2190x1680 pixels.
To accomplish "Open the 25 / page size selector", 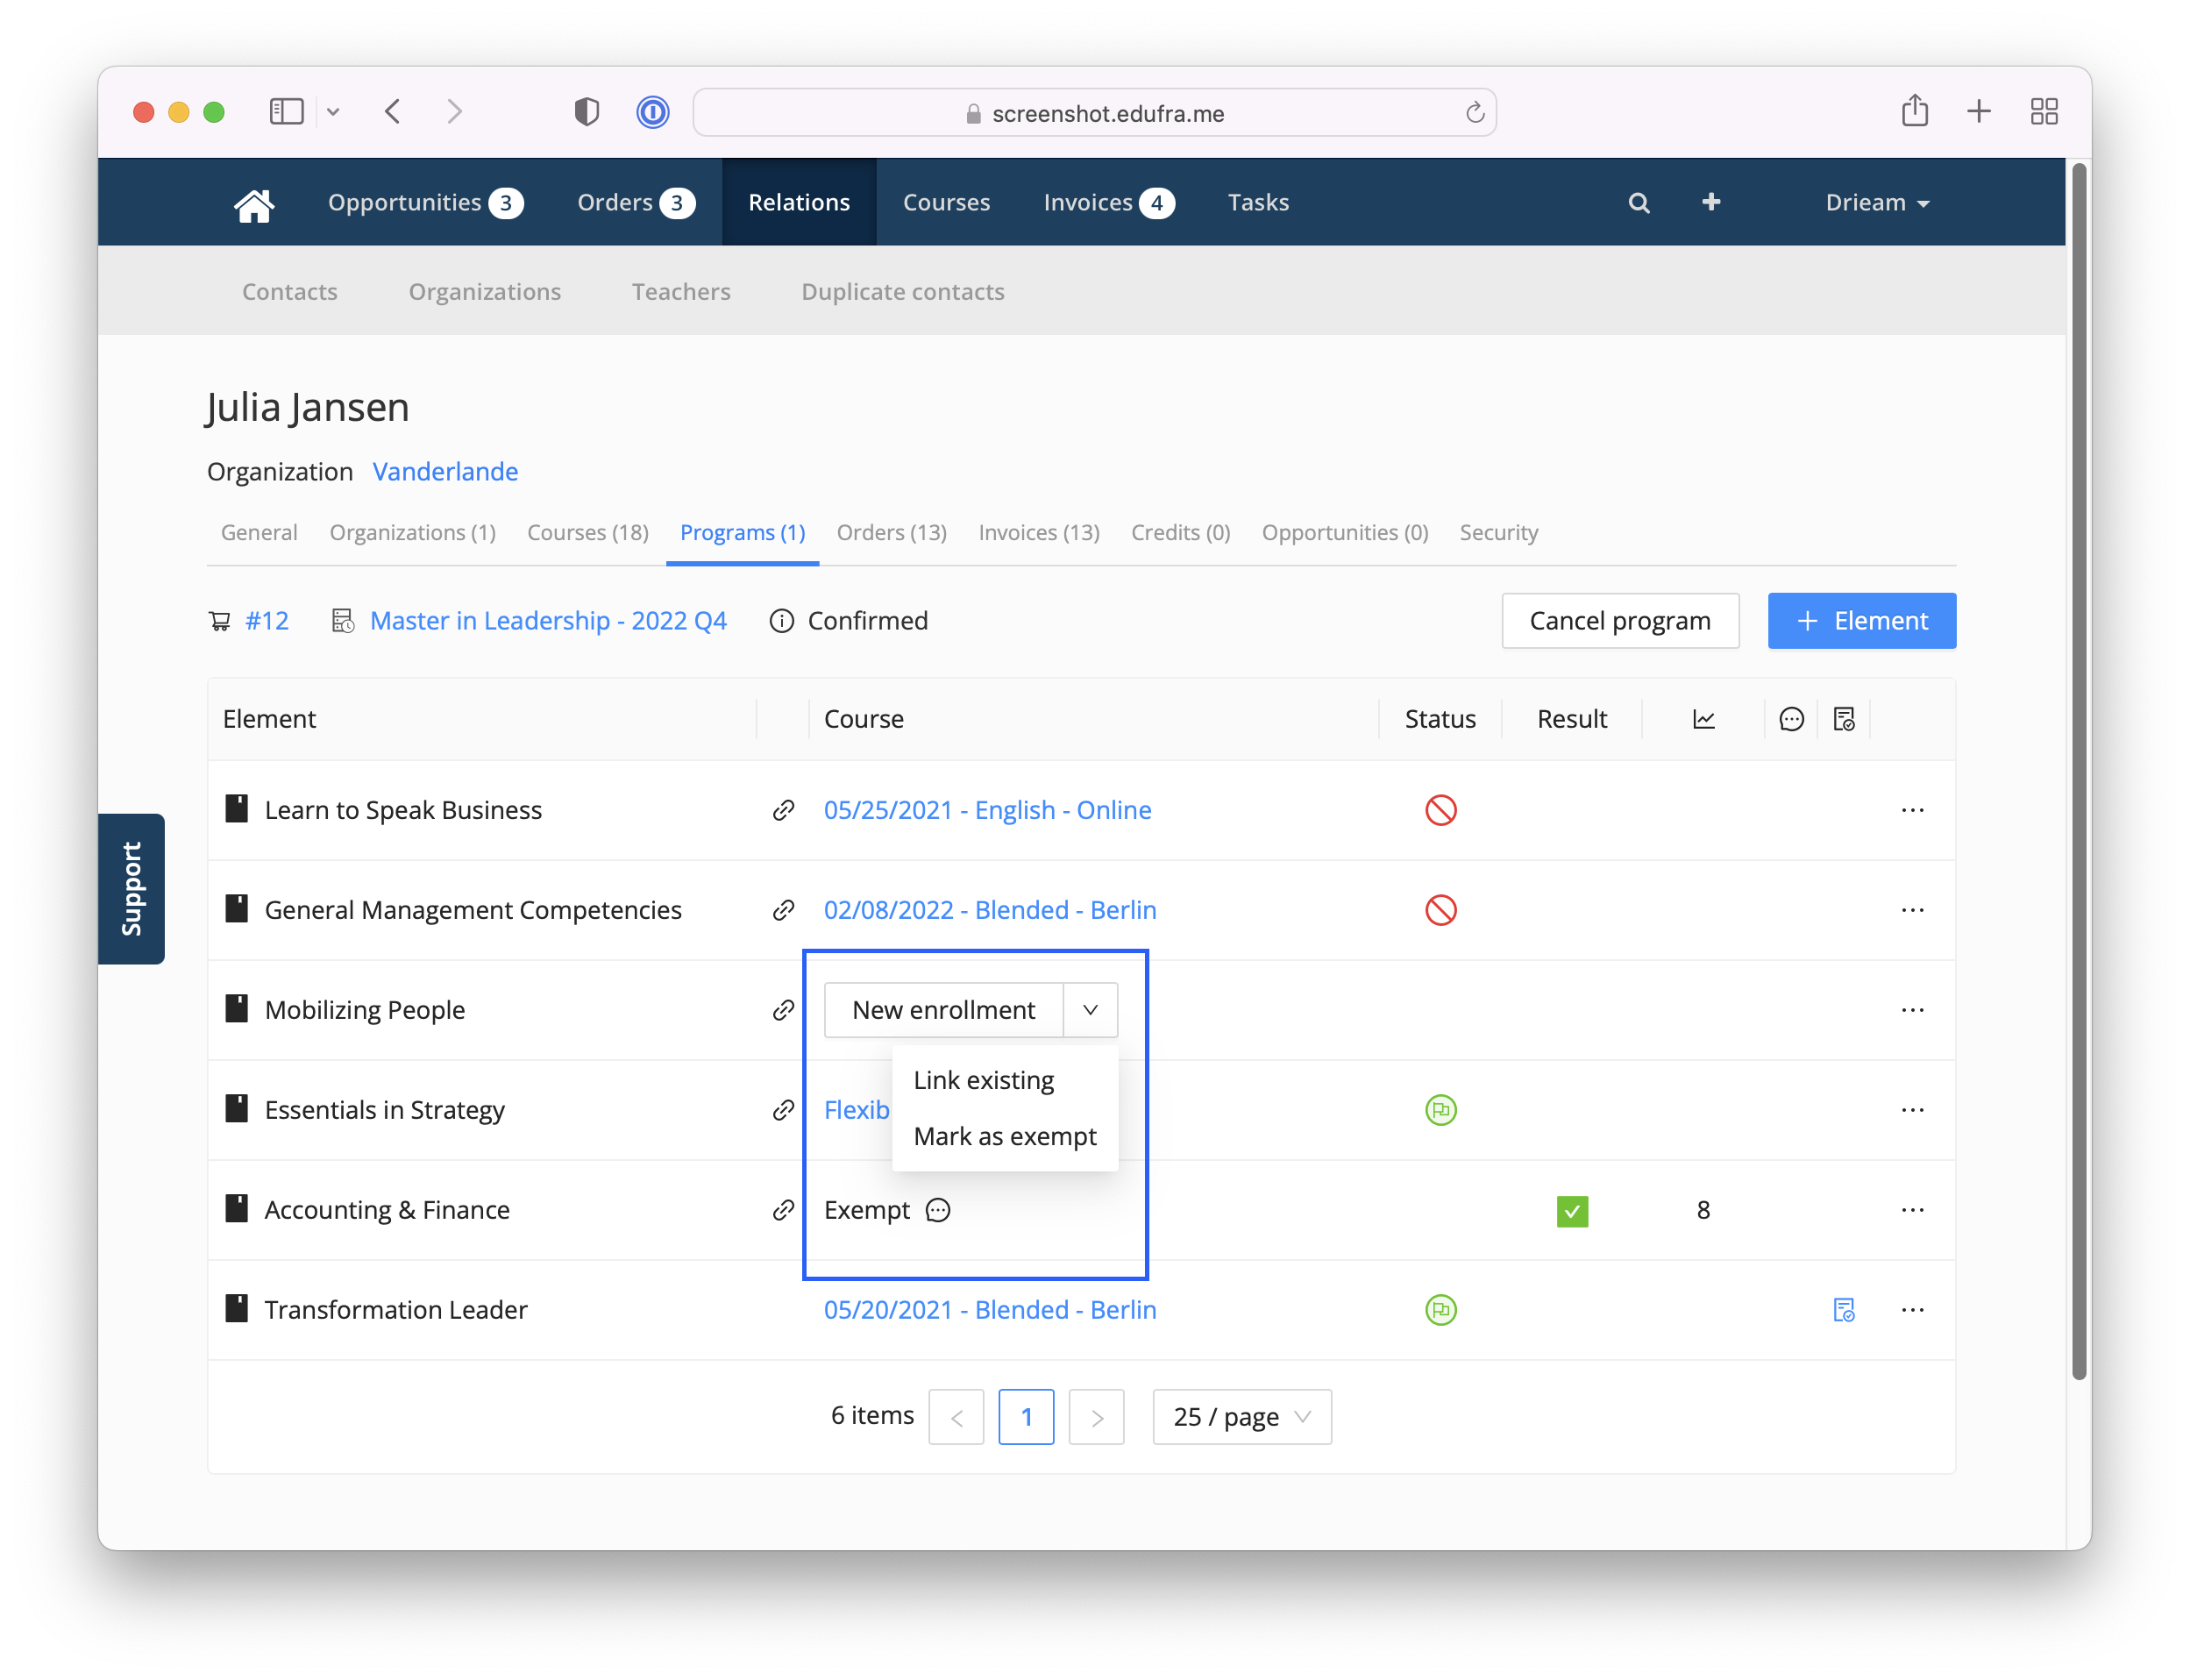I will [1241, 1416].
